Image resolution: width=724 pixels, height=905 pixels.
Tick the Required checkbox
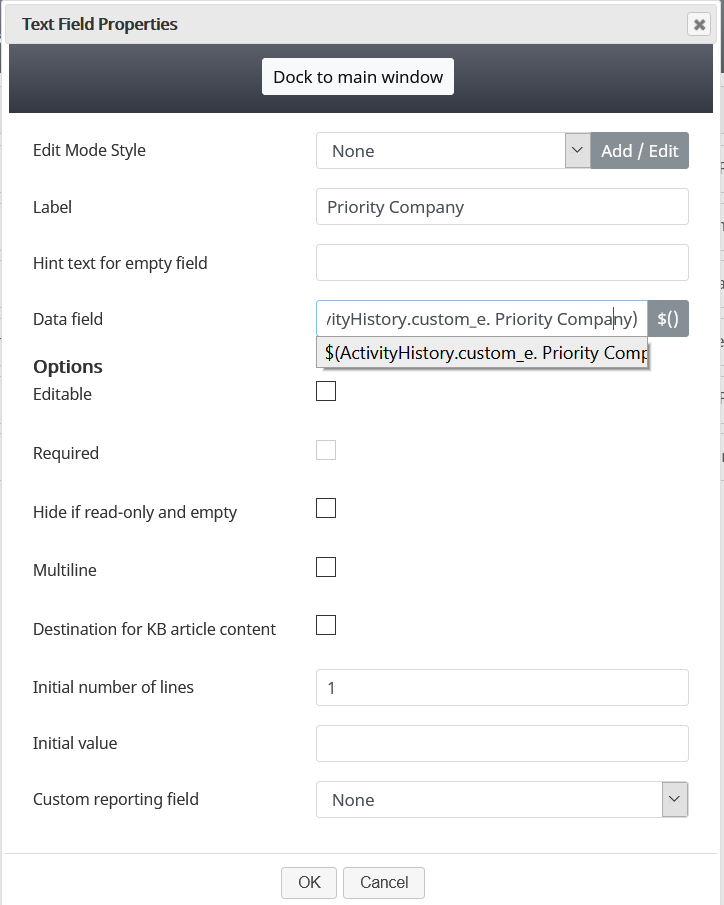coord(326,450)
